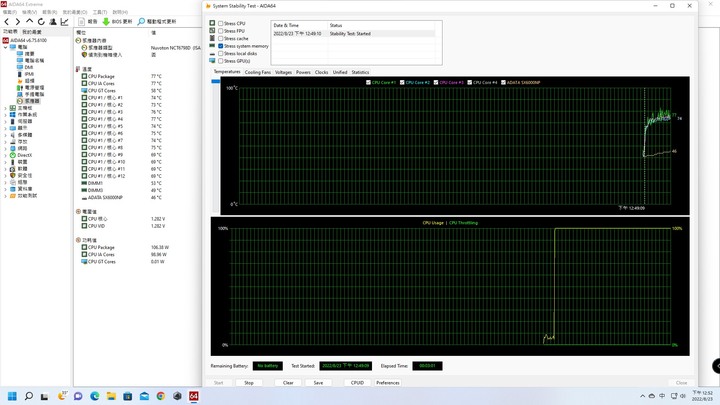The image size is (720, 405).
Task: Expand the Multimedia tree node
Action: pyautogui.click(x=6, y=135)
